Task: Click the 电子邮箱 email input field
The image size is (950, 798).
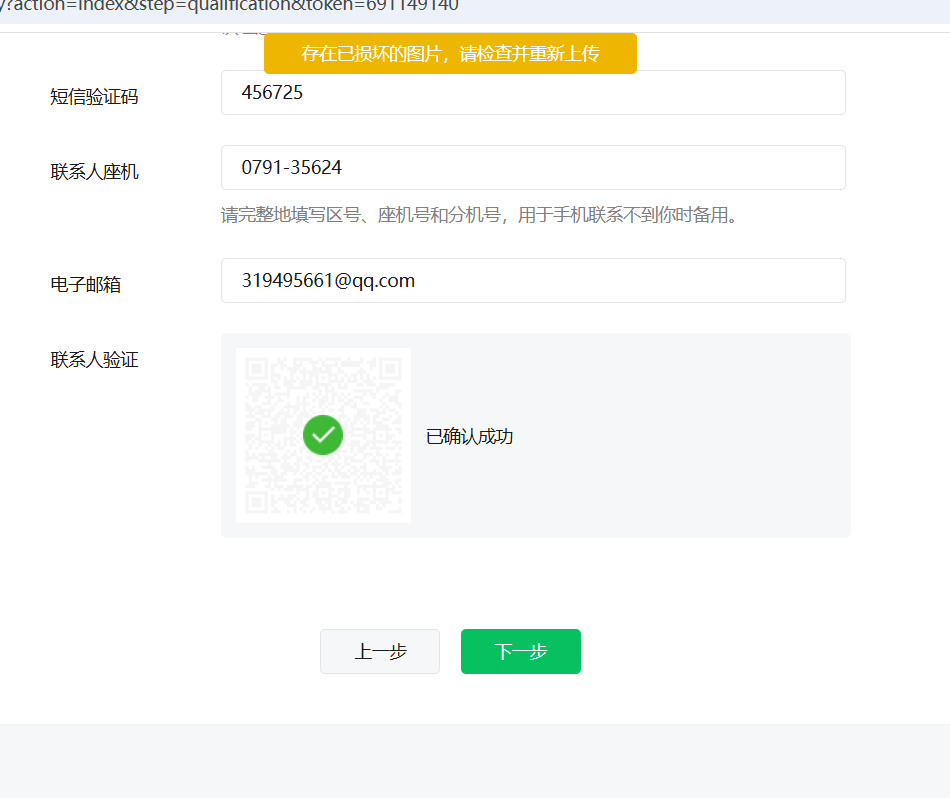Action: 533,281
